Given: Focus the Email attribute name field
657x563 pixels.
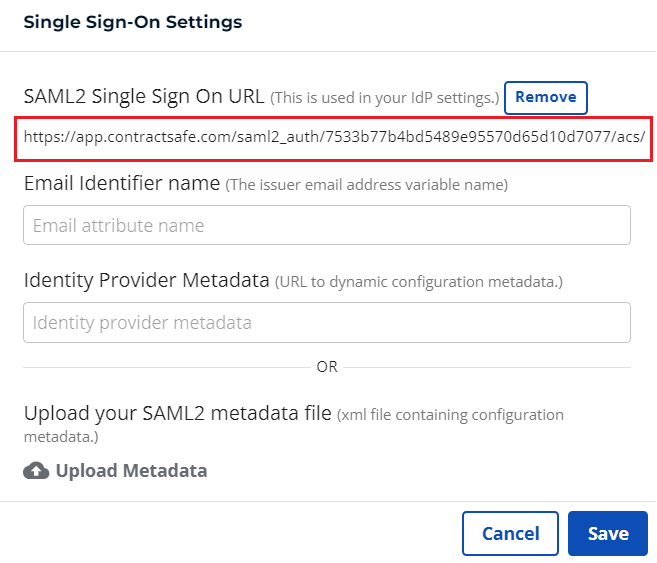Looking at the screenshot, I should [327, 225].
